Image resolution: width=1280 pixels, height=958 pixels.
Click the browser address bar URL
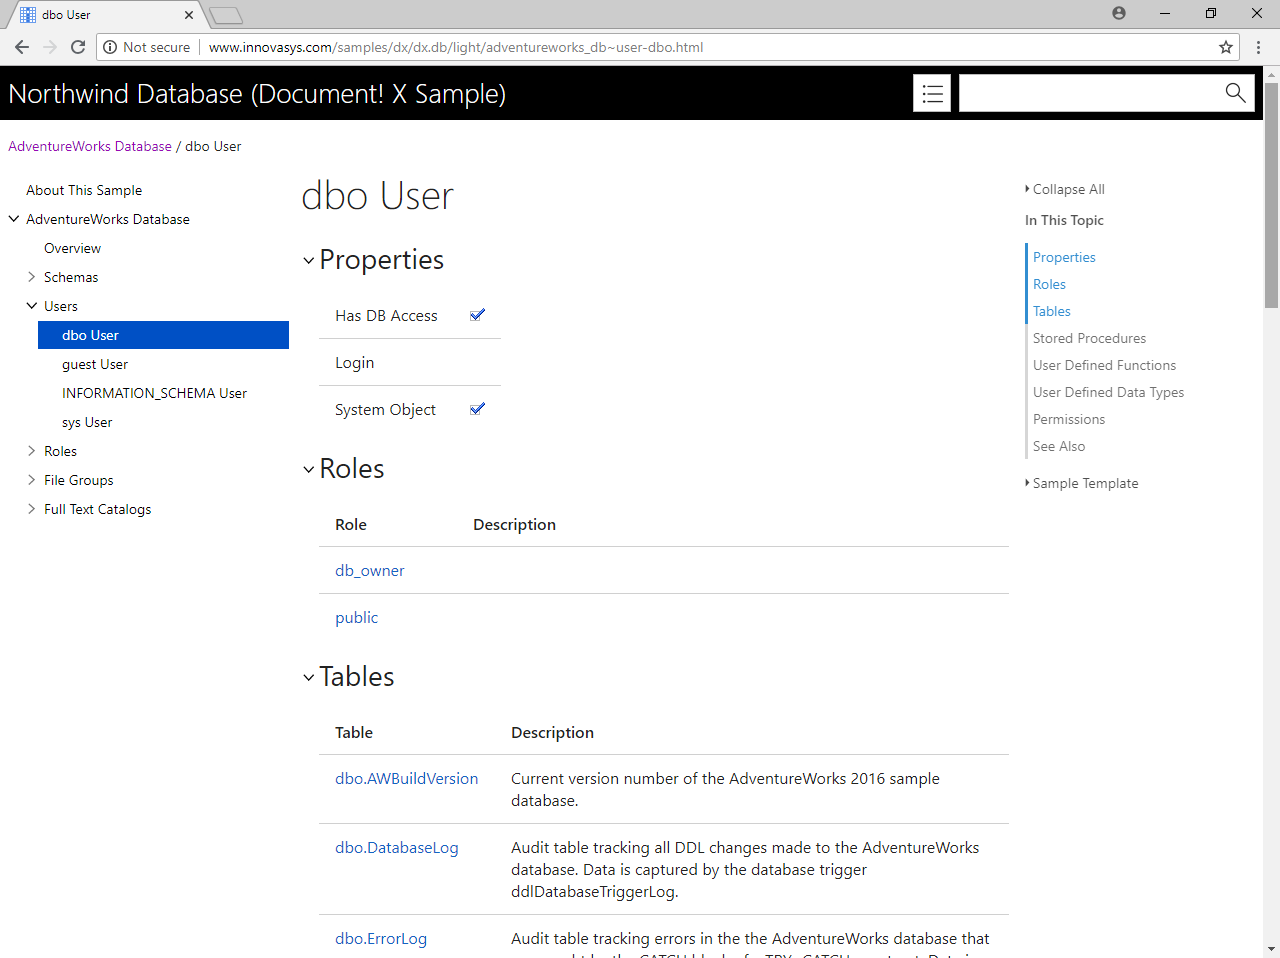pos(456,47)
